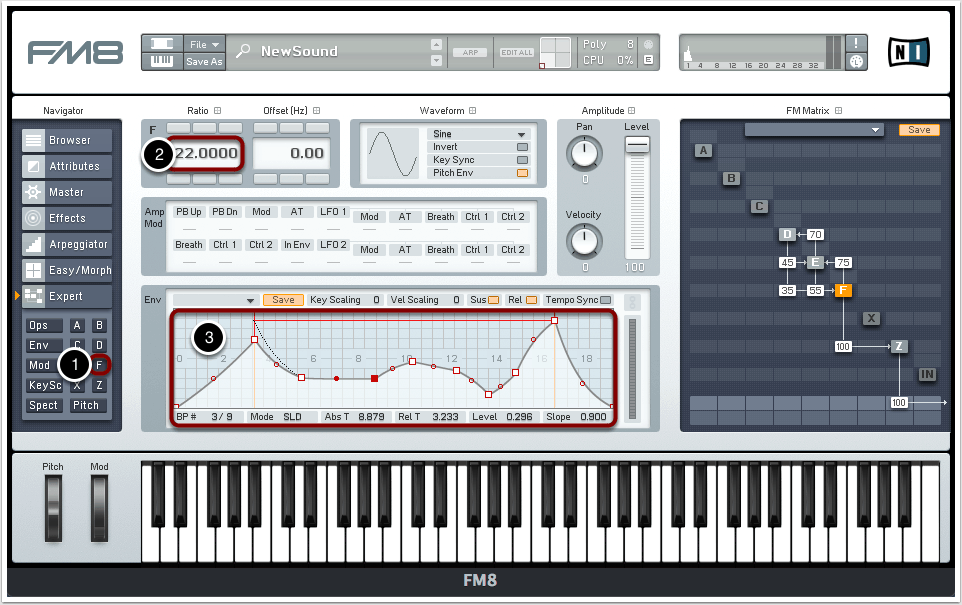
Task: Click the Save As button
Action: point(204,62)
